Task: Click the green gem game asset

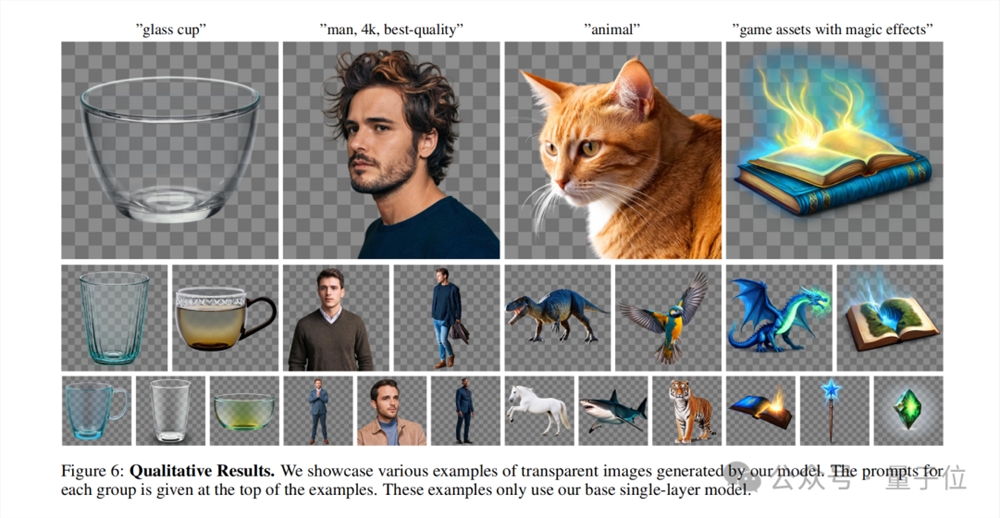Action: pos(908,410)
